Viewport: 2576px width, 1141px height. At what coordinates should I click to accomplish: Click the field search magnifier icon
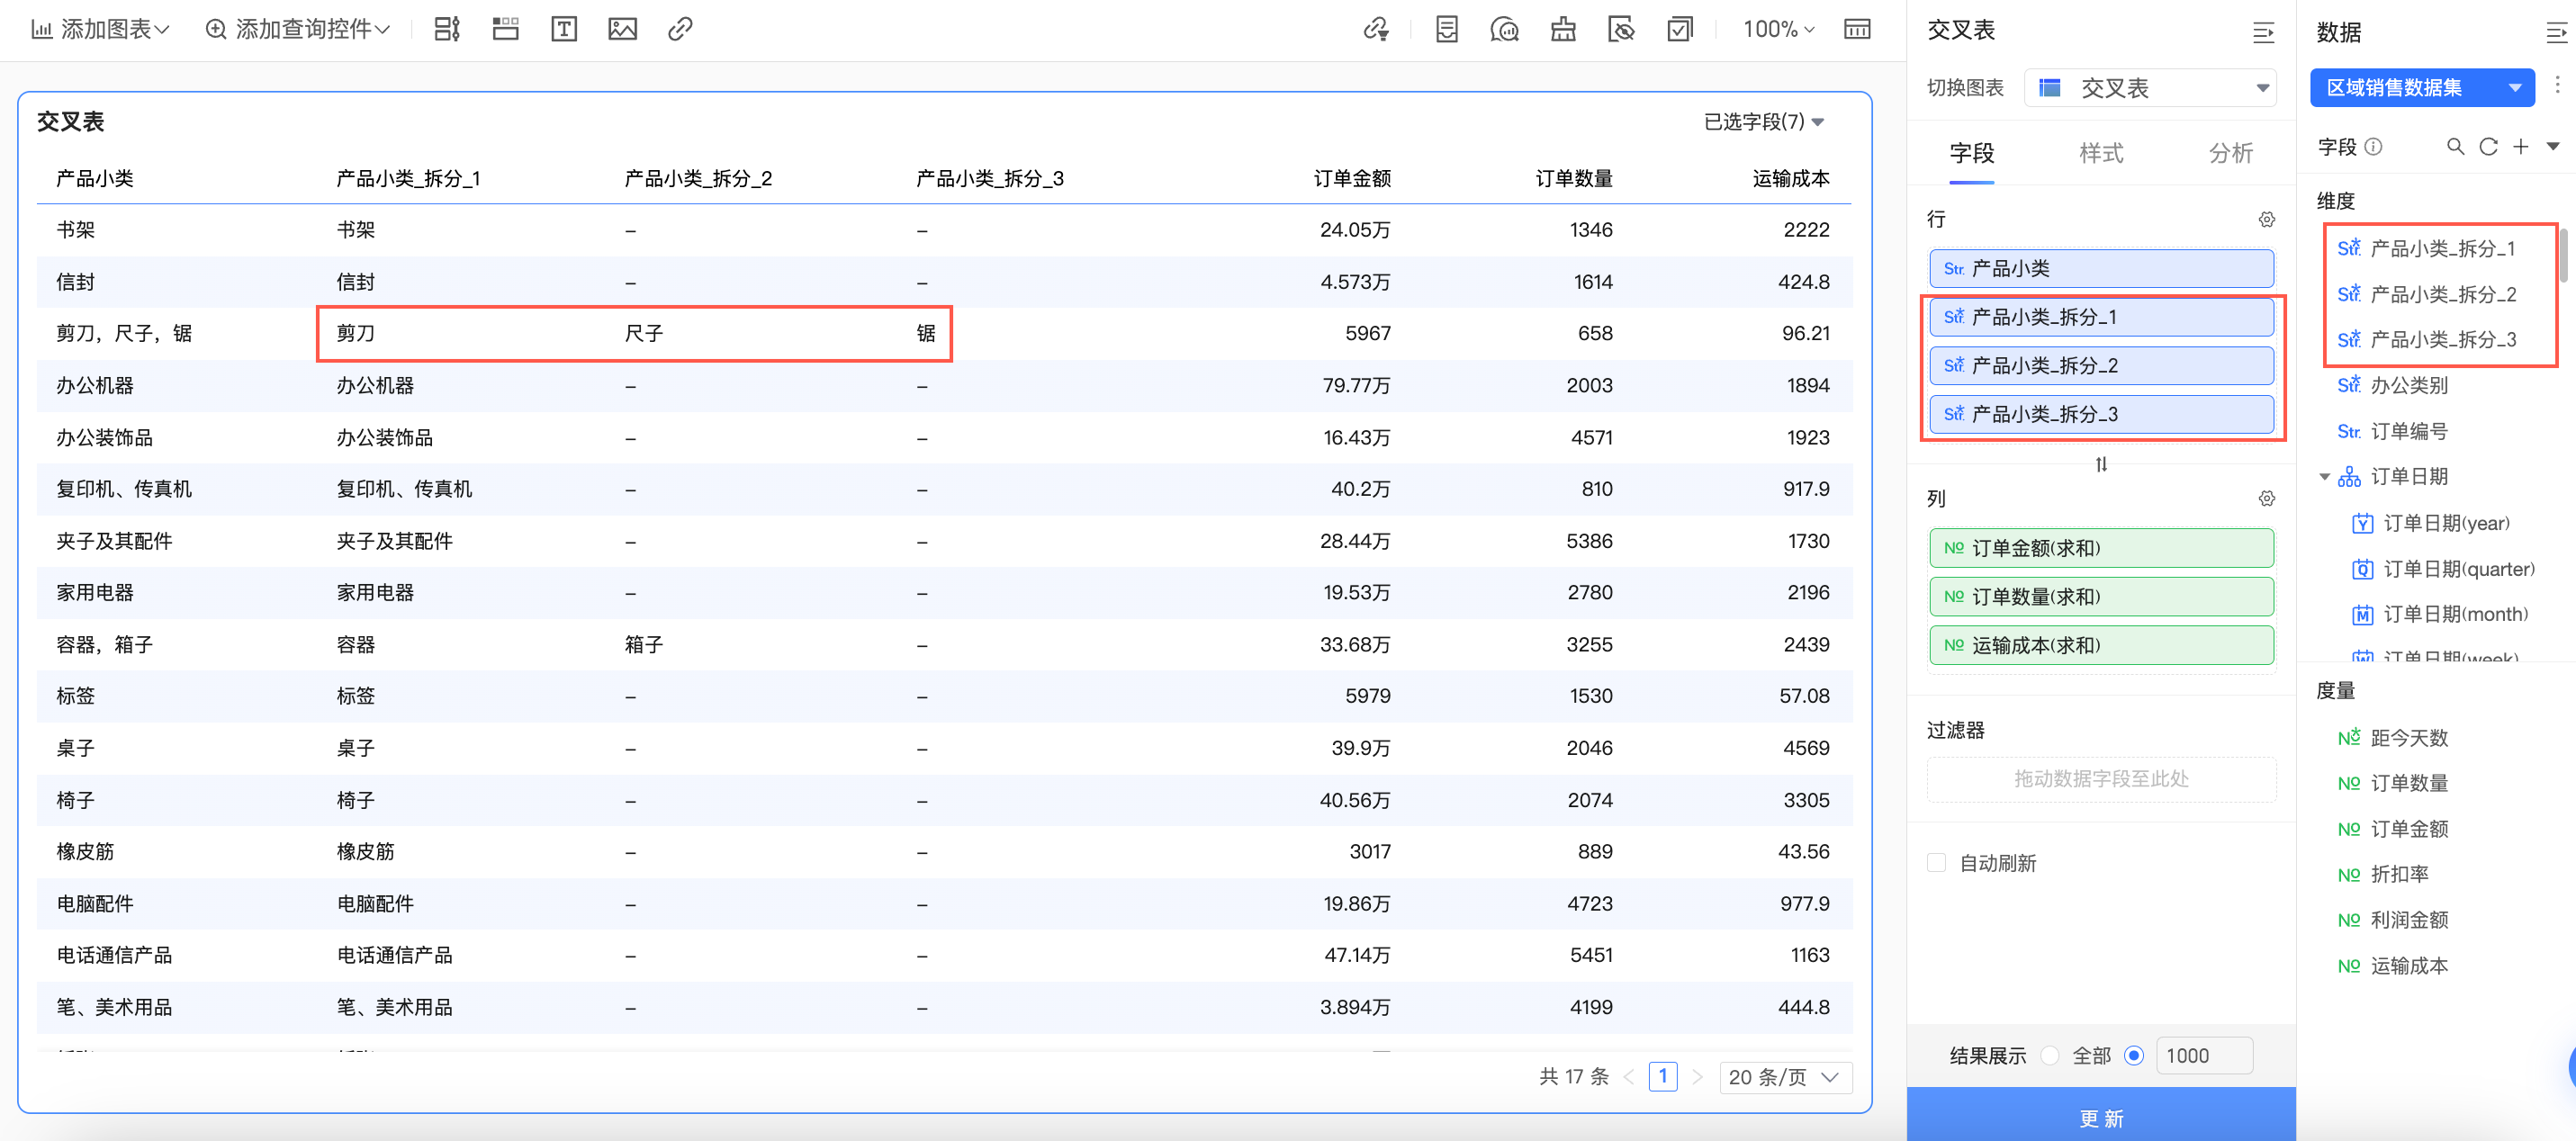pos(2455,147)
